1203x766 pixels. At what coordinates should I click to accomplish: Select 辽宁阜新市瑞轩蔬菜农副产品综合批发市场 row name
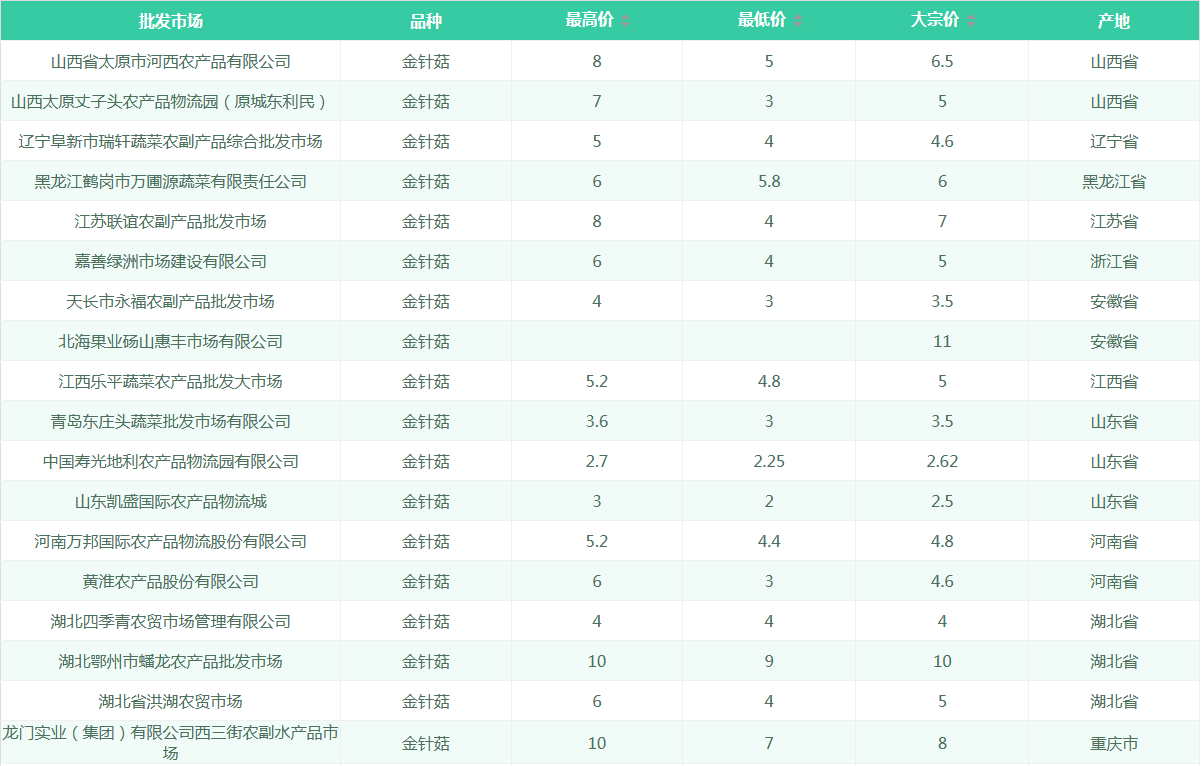[171, 141]
